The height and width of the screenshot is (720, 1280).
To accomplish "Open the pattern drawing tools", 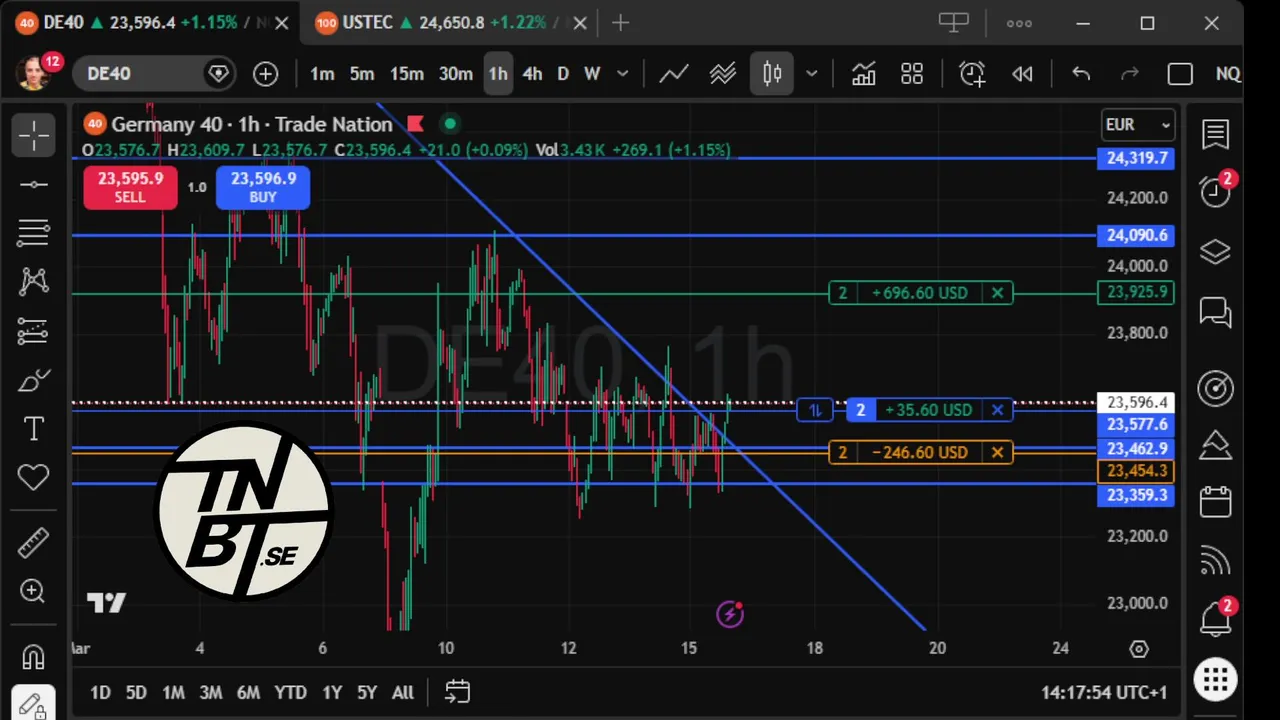I will click(x=33, y=281).
